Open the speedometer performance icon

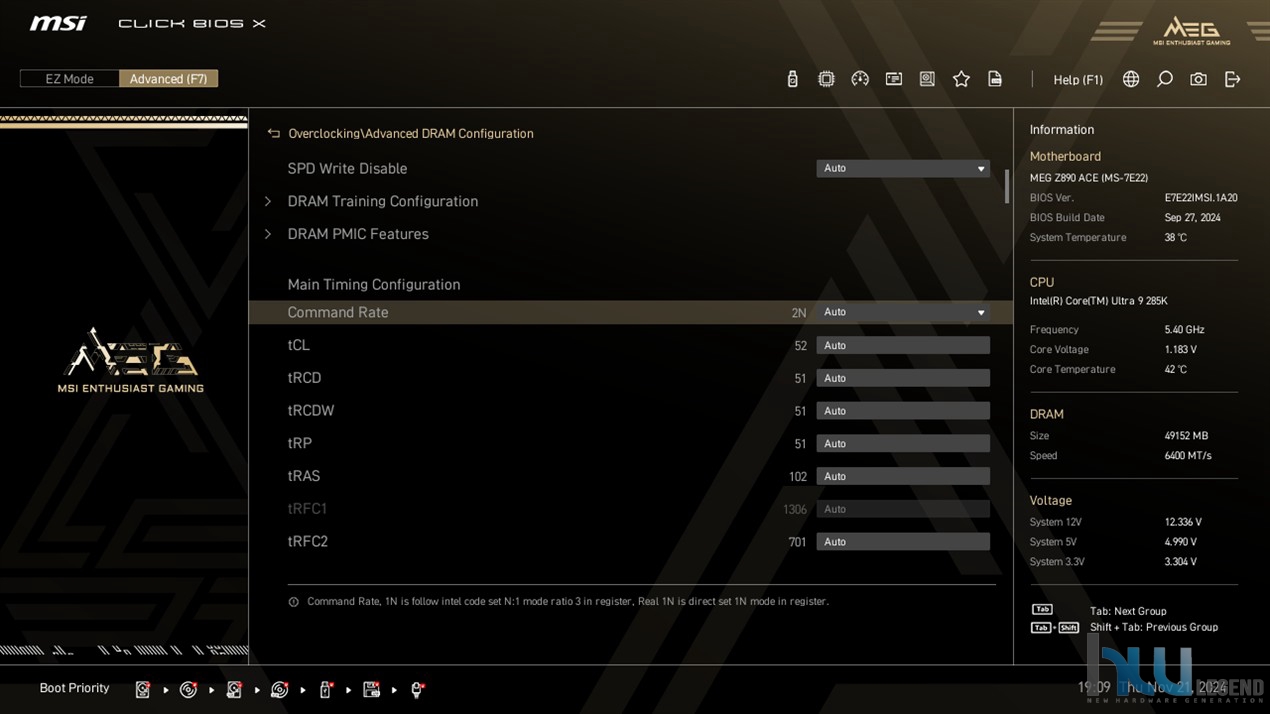860,79
